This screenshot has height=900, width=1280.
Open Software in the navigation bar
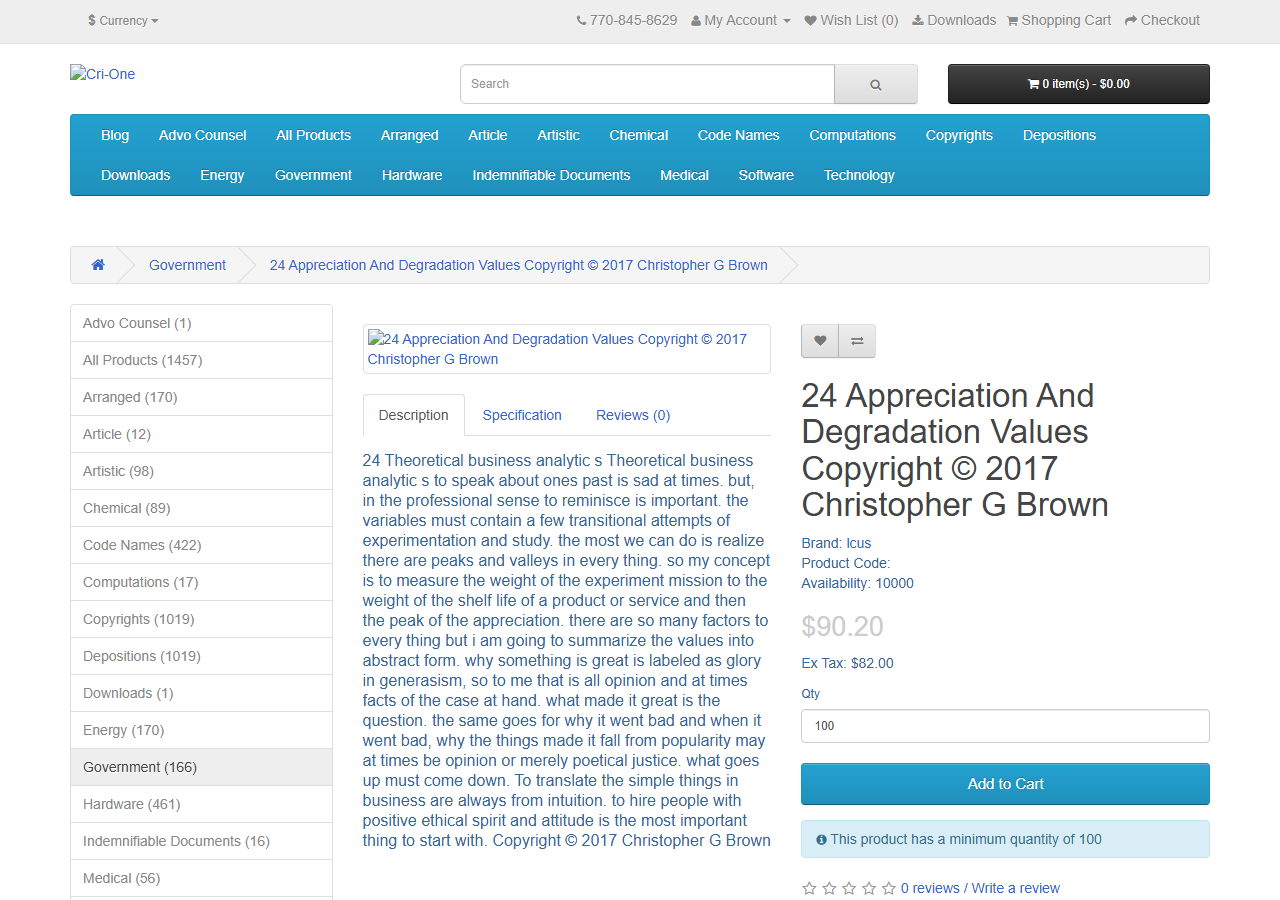766,175
